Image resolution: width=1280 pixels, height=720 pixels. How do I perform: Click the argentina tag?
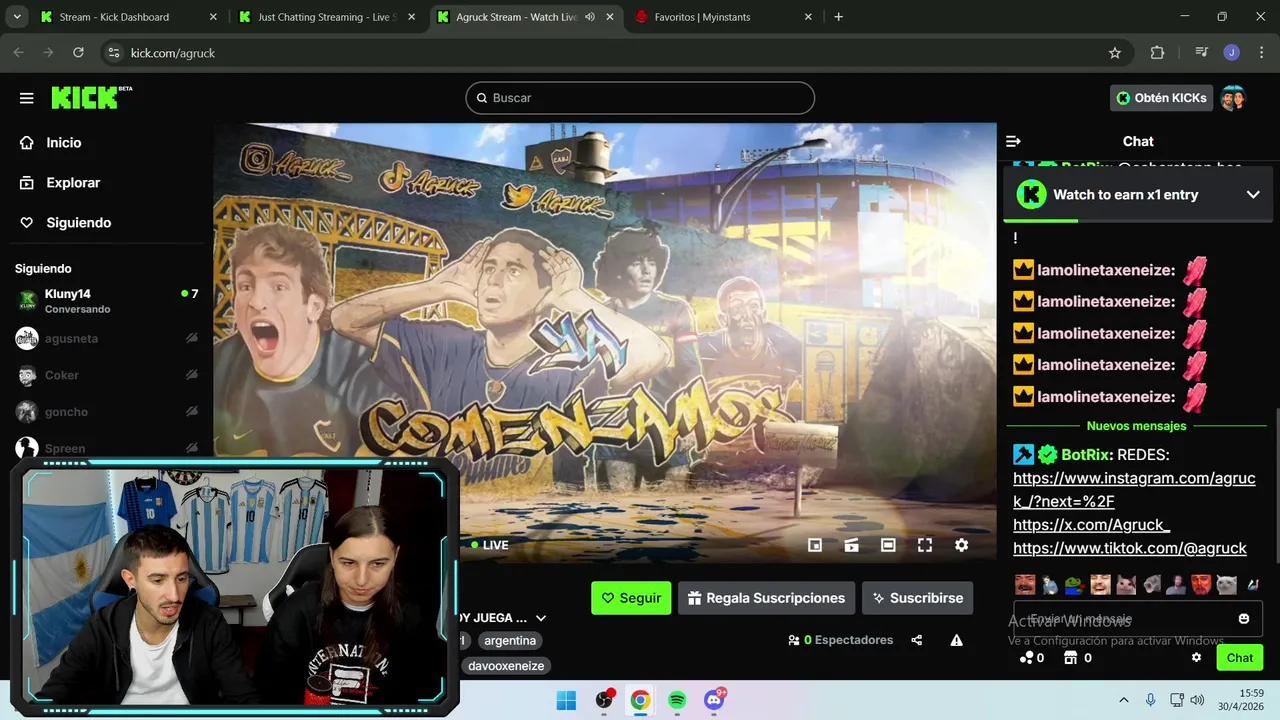pos(510,640)
